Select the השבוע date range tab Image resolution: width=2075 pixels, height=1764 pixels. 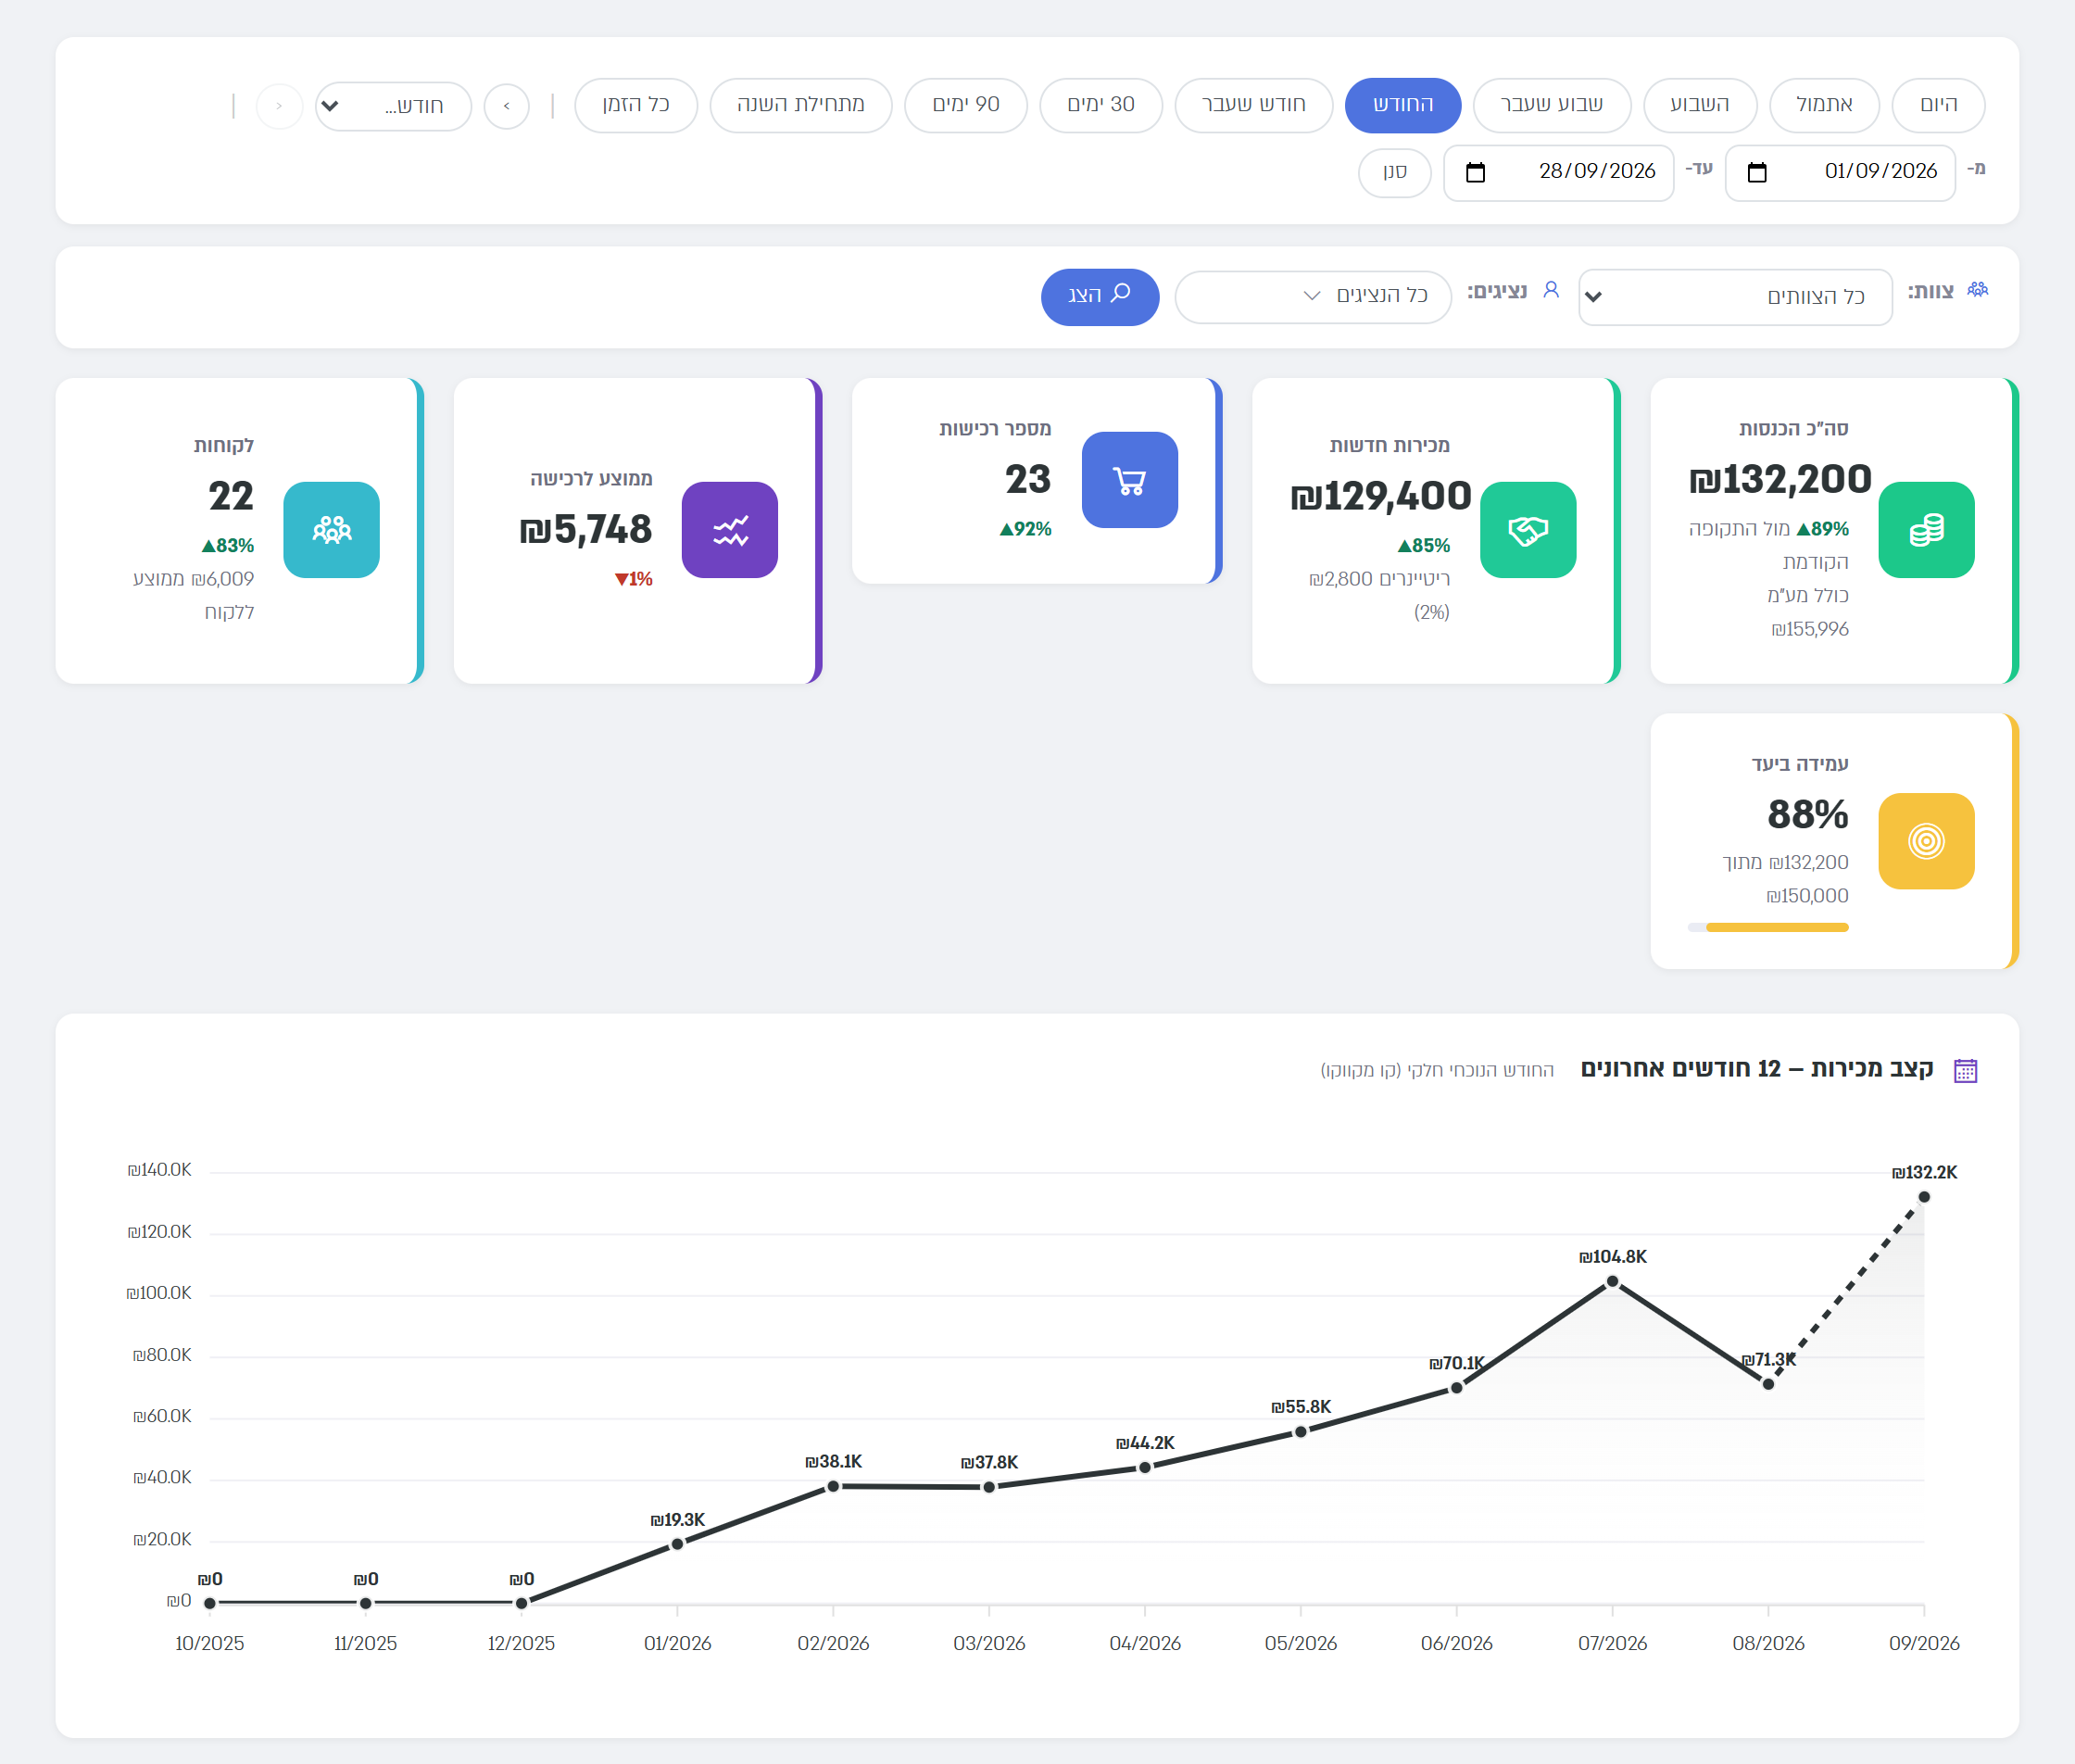(x=1700, y=105)
